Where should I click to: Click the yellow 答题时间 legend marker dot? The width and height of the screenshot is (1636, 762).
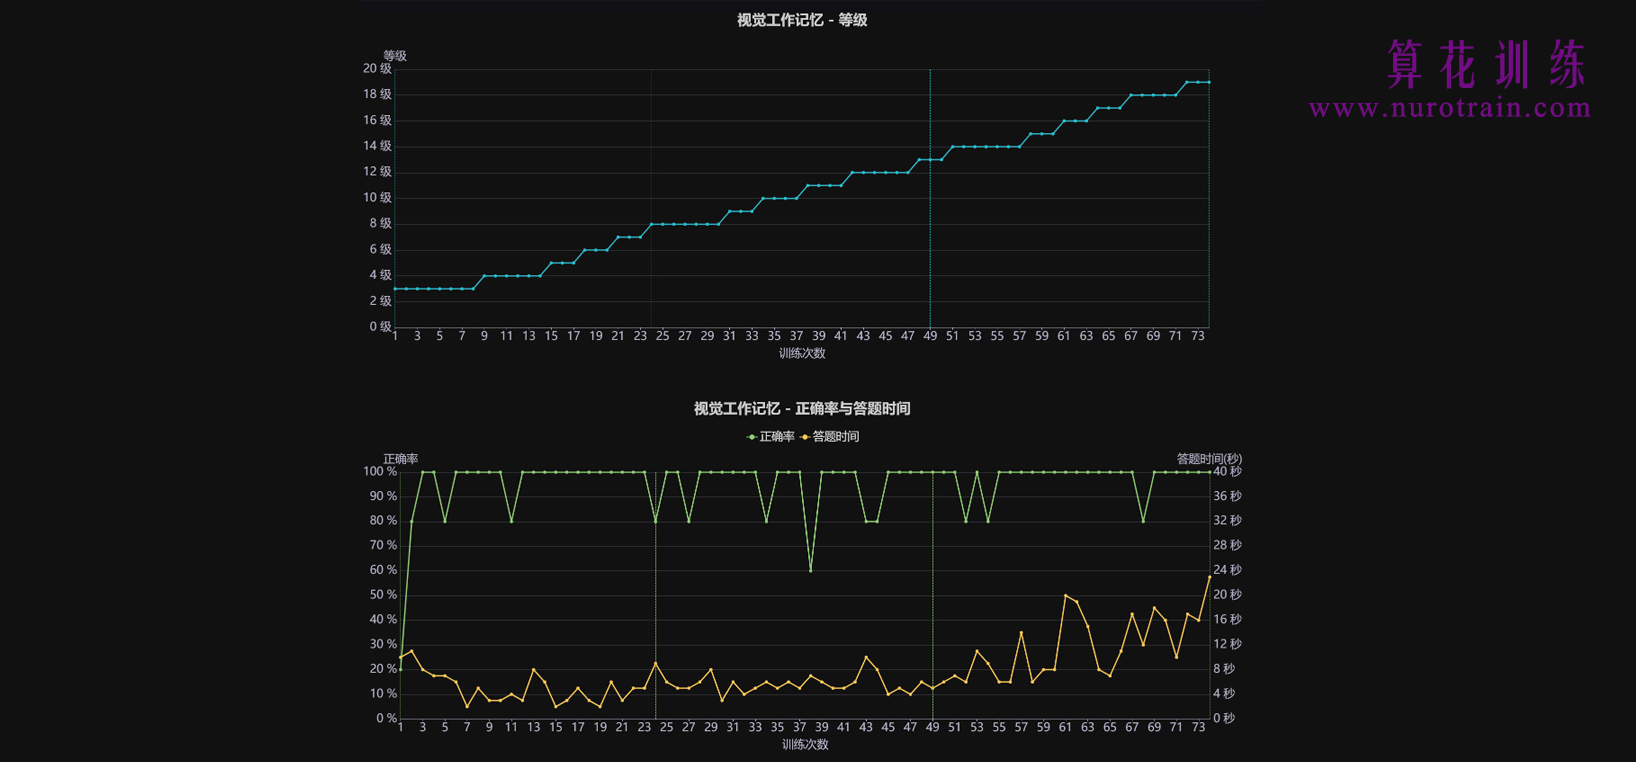805,437
